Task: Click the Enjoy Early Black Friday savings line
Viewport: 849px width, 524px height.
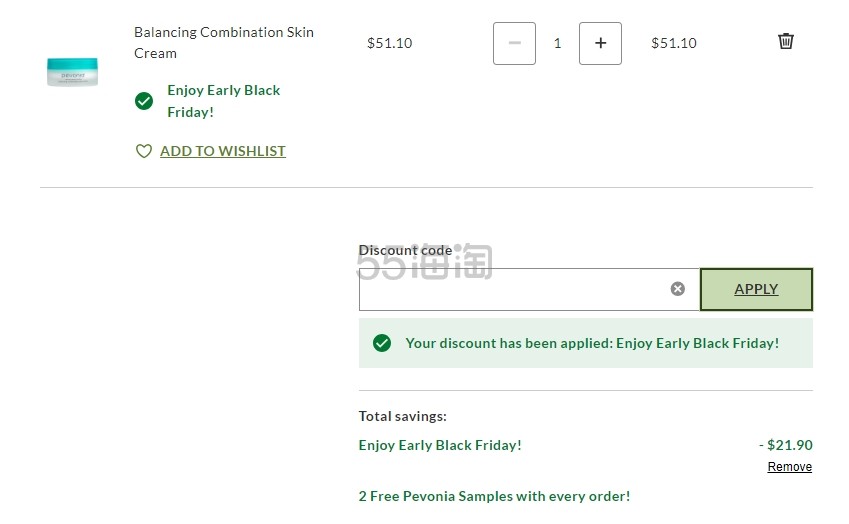Action: (440, 445)
